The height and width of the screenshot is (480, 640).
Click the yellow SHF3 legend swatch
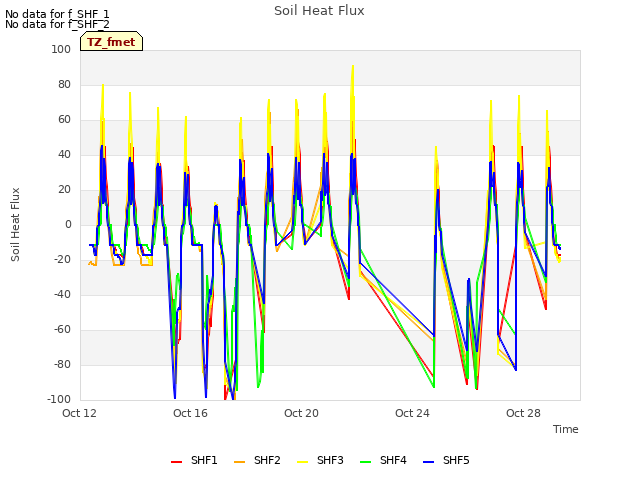point(302,462)
